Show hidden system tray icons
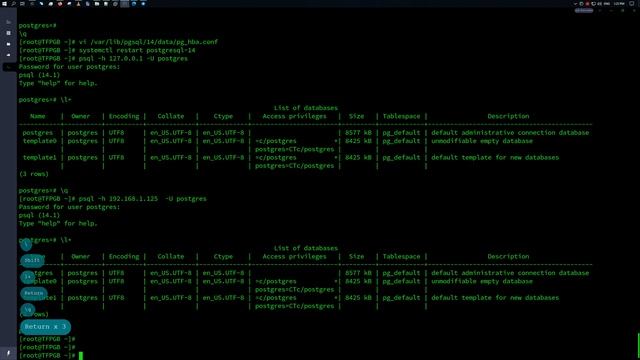Screen dimensions: 640x360 pos(575,4)
